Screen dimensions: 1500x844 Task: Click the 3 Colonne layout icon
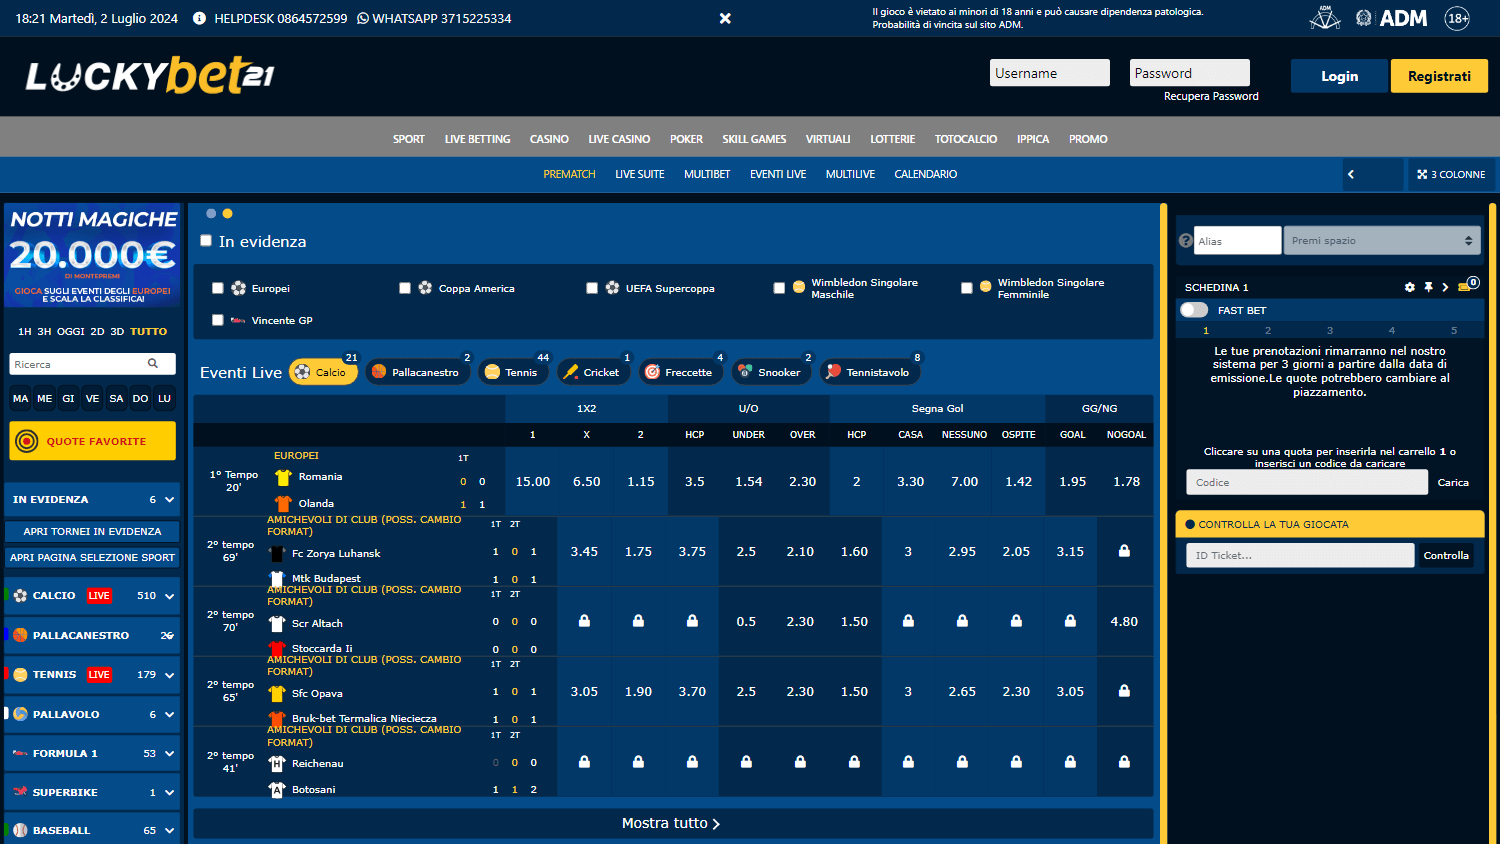pos(1422,174)
